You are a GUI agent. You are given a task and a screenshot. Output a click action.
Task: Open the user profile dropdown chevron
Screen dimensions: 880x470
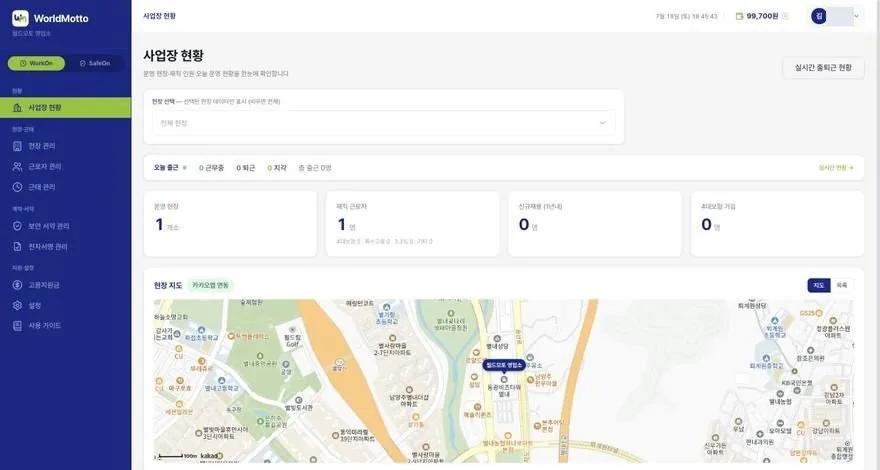point(856,16)
